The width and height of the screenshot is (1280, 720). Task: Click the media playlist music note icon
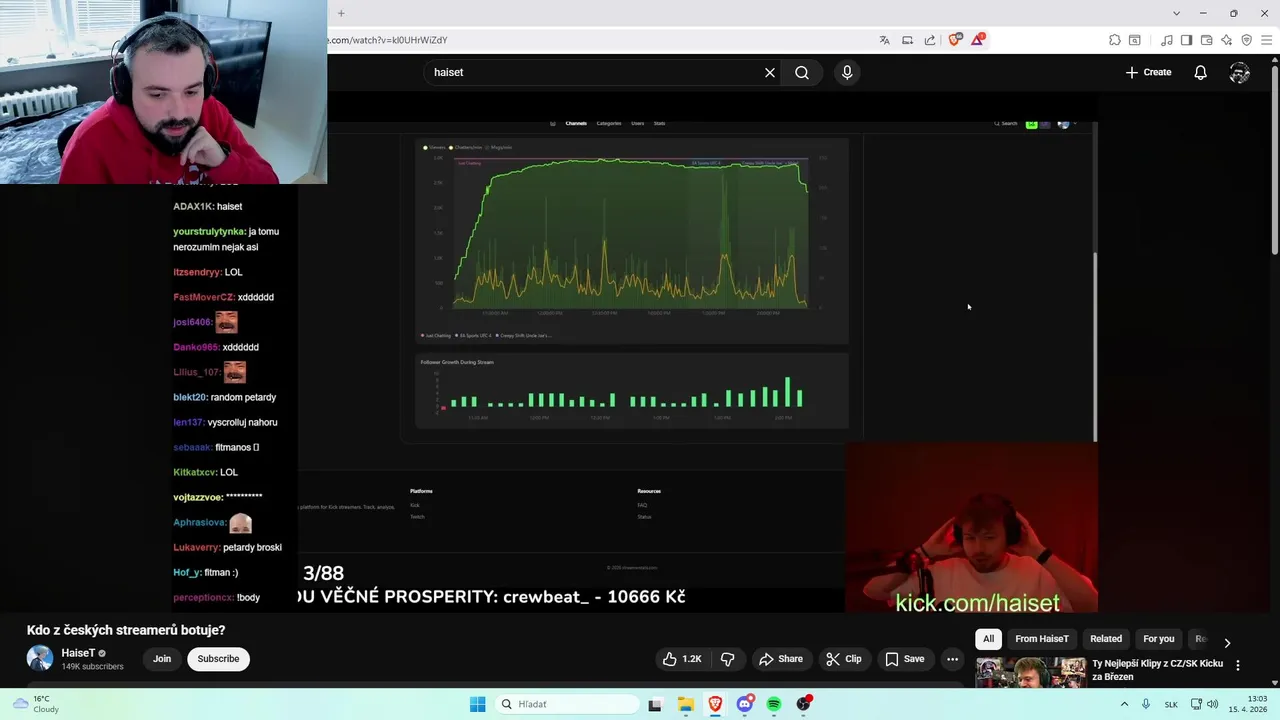click(1166, 40)
